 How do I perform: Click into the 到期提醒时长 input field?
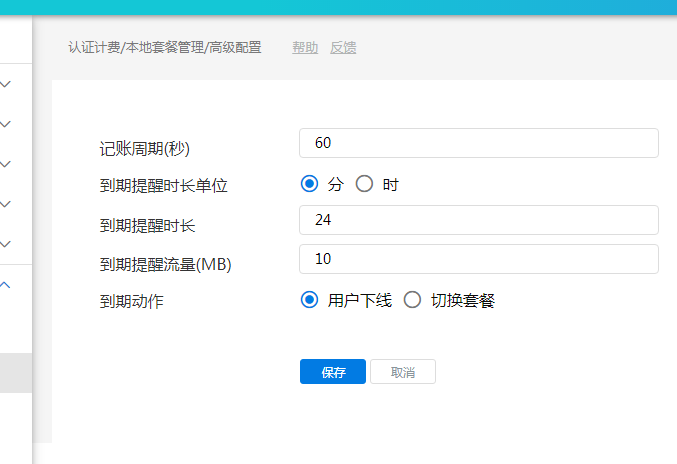[478, 220]
